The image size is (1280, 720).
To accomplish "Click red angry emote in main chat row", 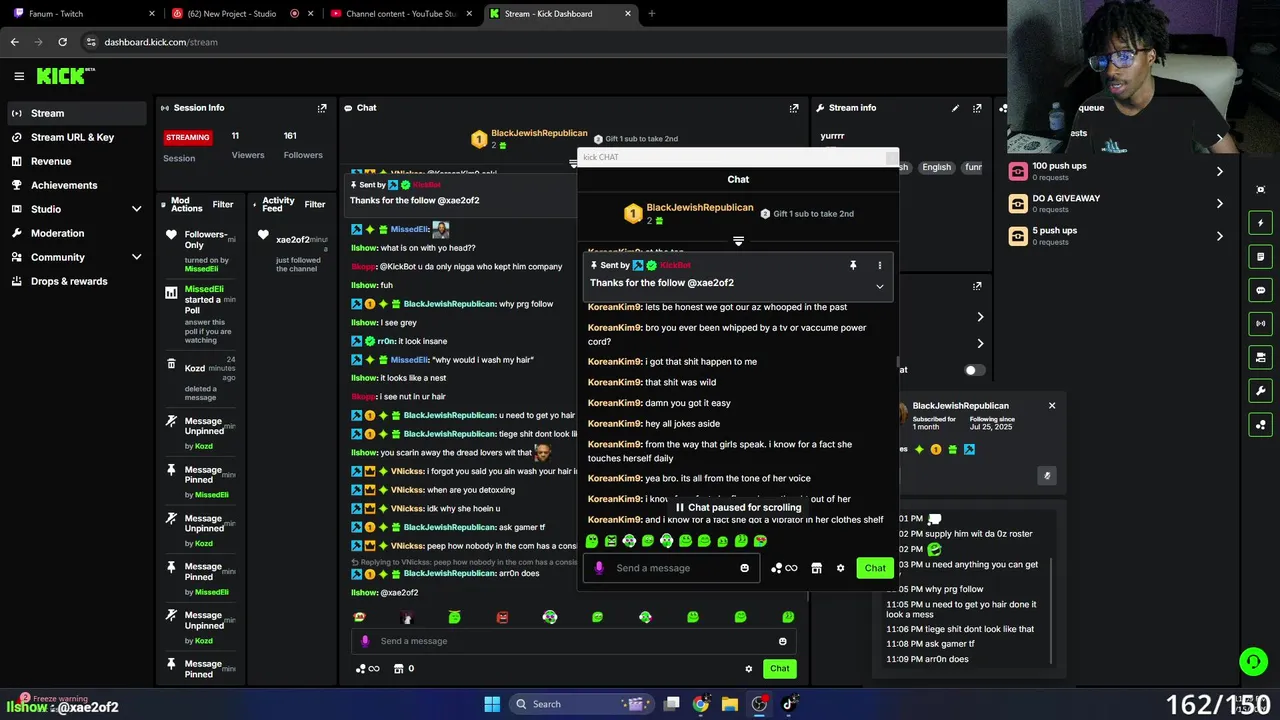I will tap(502, 617).
